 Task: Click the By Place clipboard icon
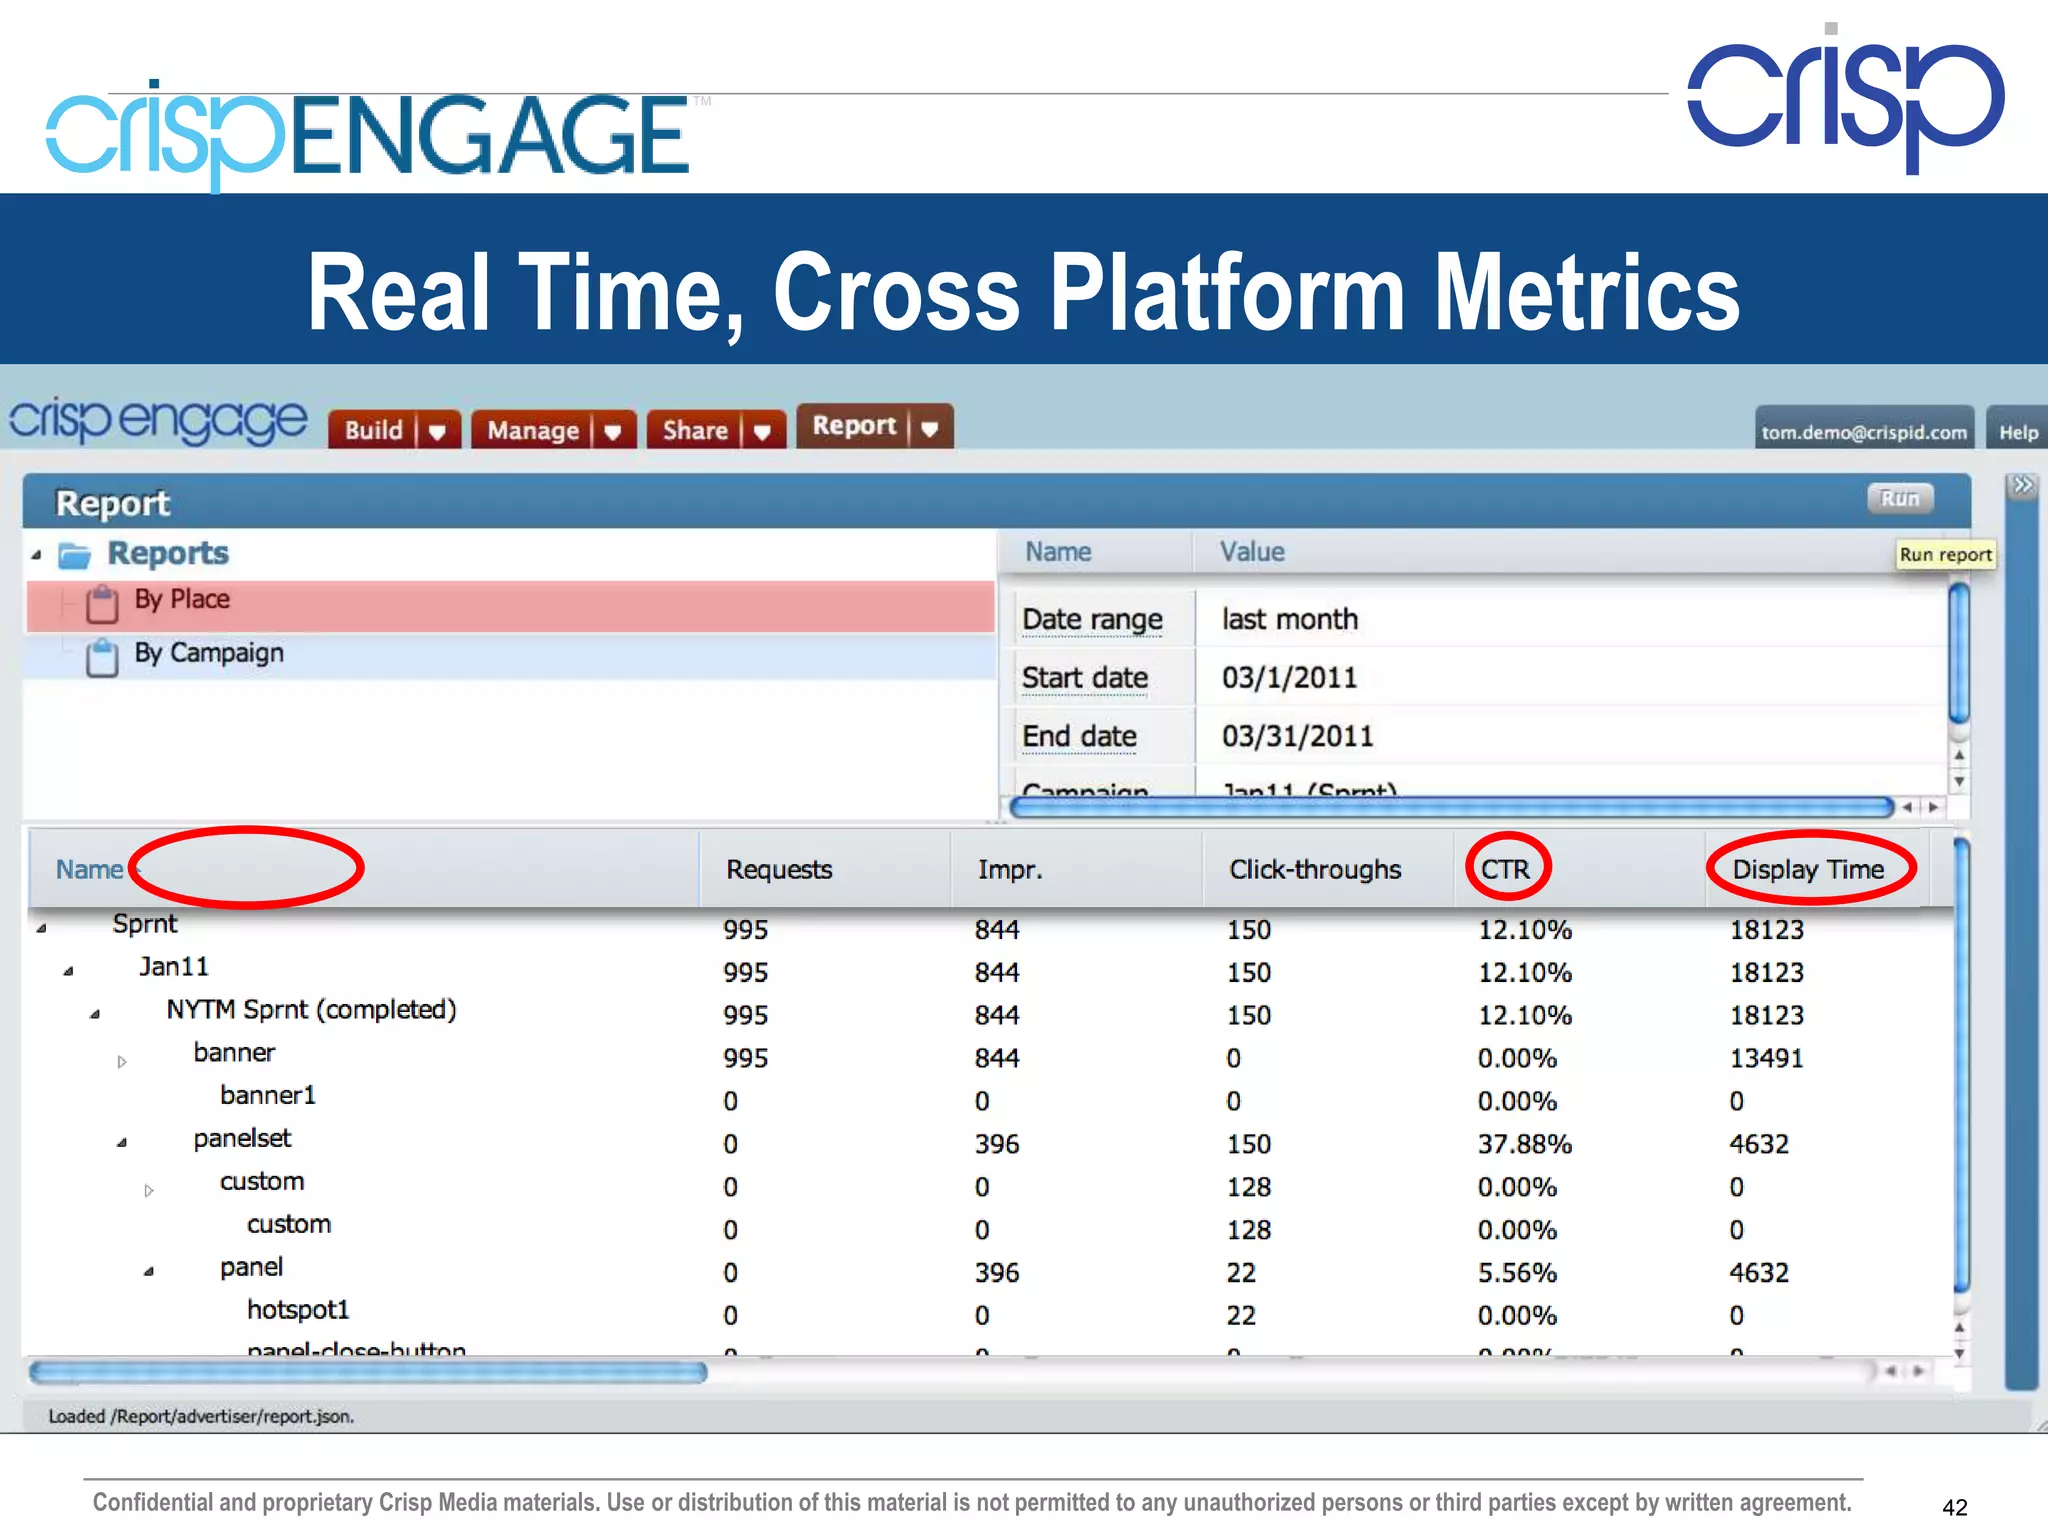pyautogui.click(x=101, y=603)
